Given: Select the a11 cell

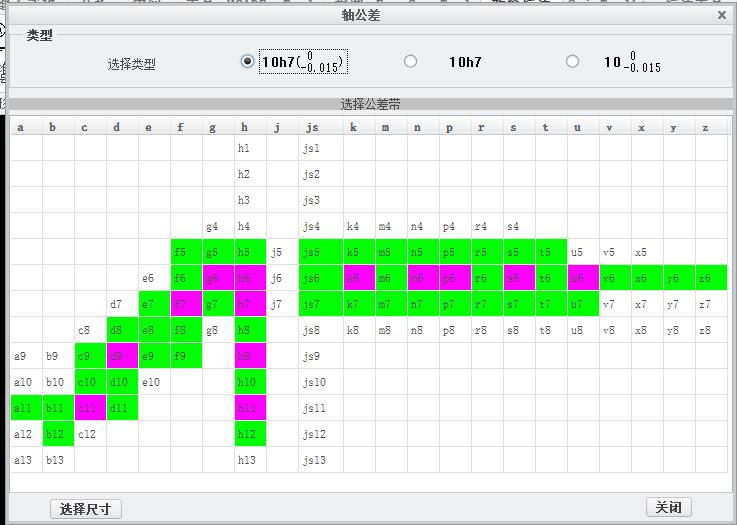Looking at the screenshot, I should click(x=26, y=408).
